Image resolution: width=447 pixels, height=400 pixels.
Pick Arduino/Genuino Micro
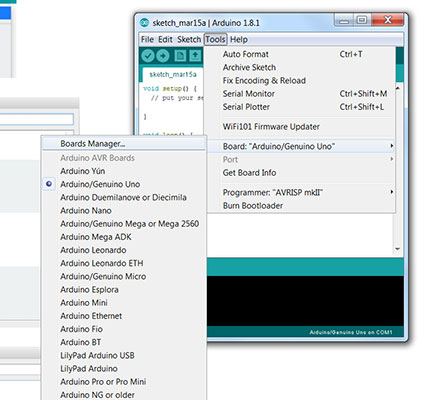click(x=124, y=276)
